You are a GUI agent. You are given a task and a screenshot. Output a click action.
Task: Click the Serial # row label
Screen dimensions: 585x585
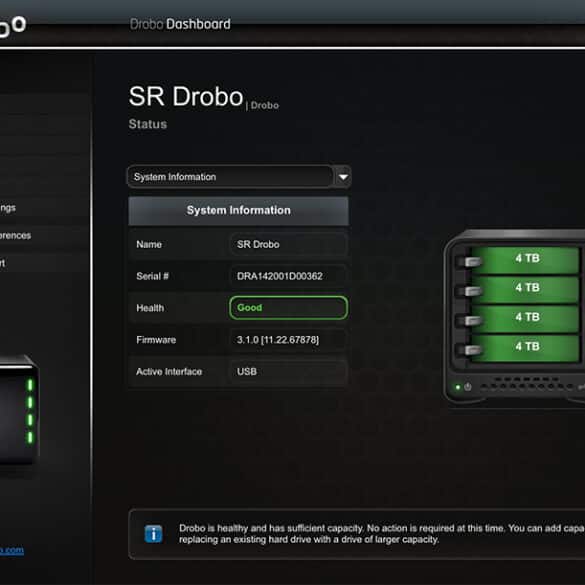click(152, 276)
